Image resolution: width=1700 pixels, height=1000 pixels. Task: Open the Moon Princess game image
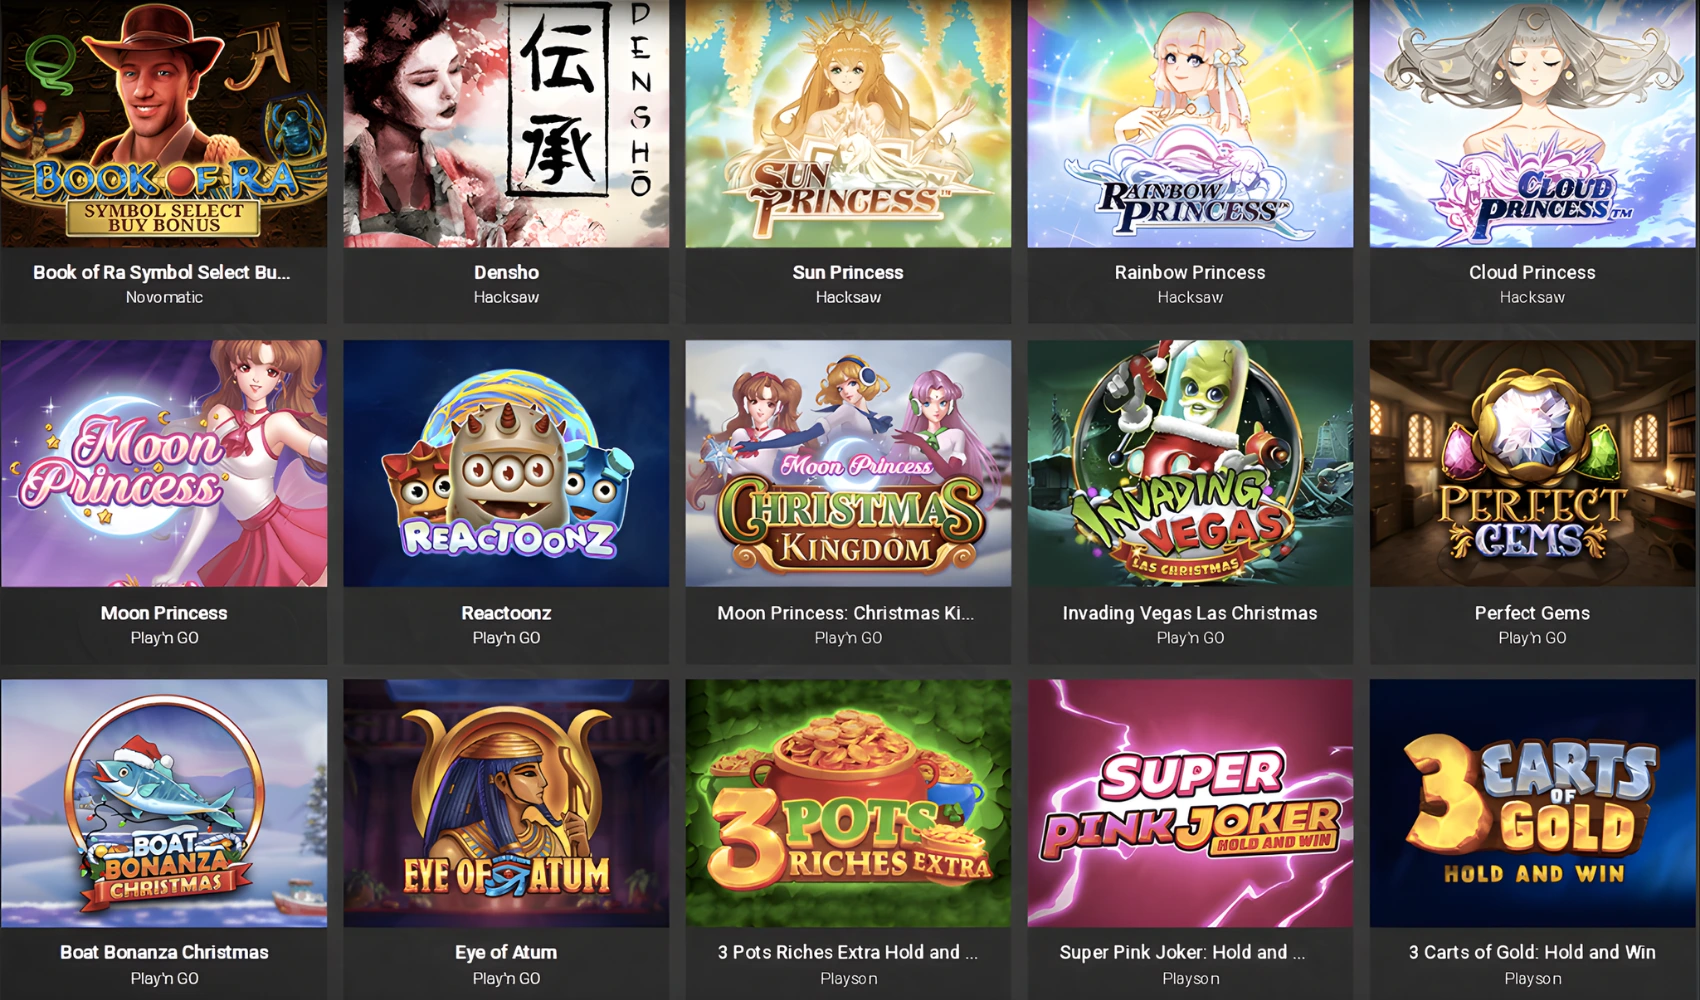click(x=164, y=463)
